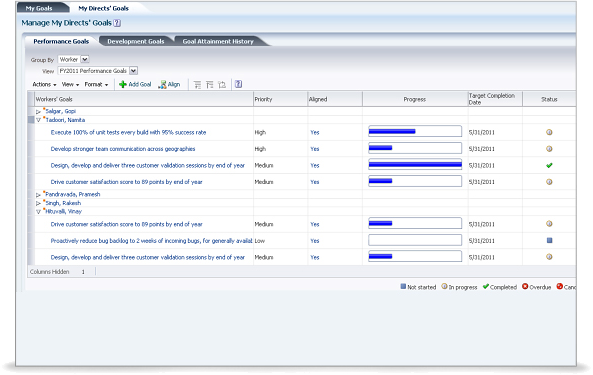Click Aligned Yes for Execute 100% unit tests
The image size is (593, 375).
point(315,132)
